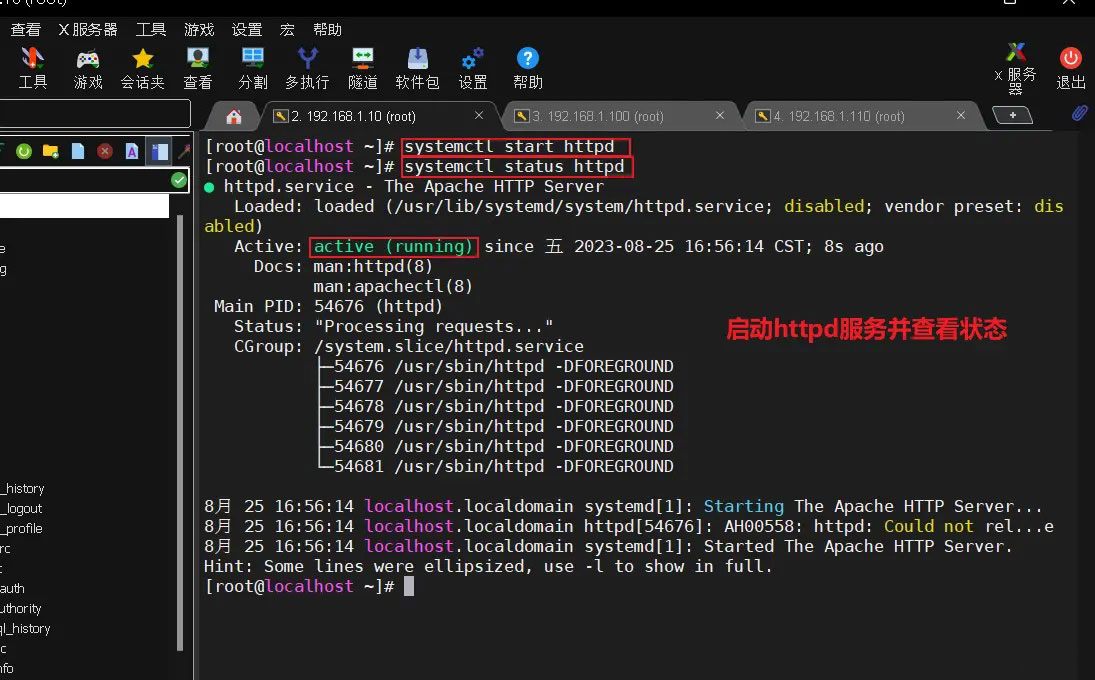
Task: Open the 工具 toolbar button
Action: pos(32,68)
